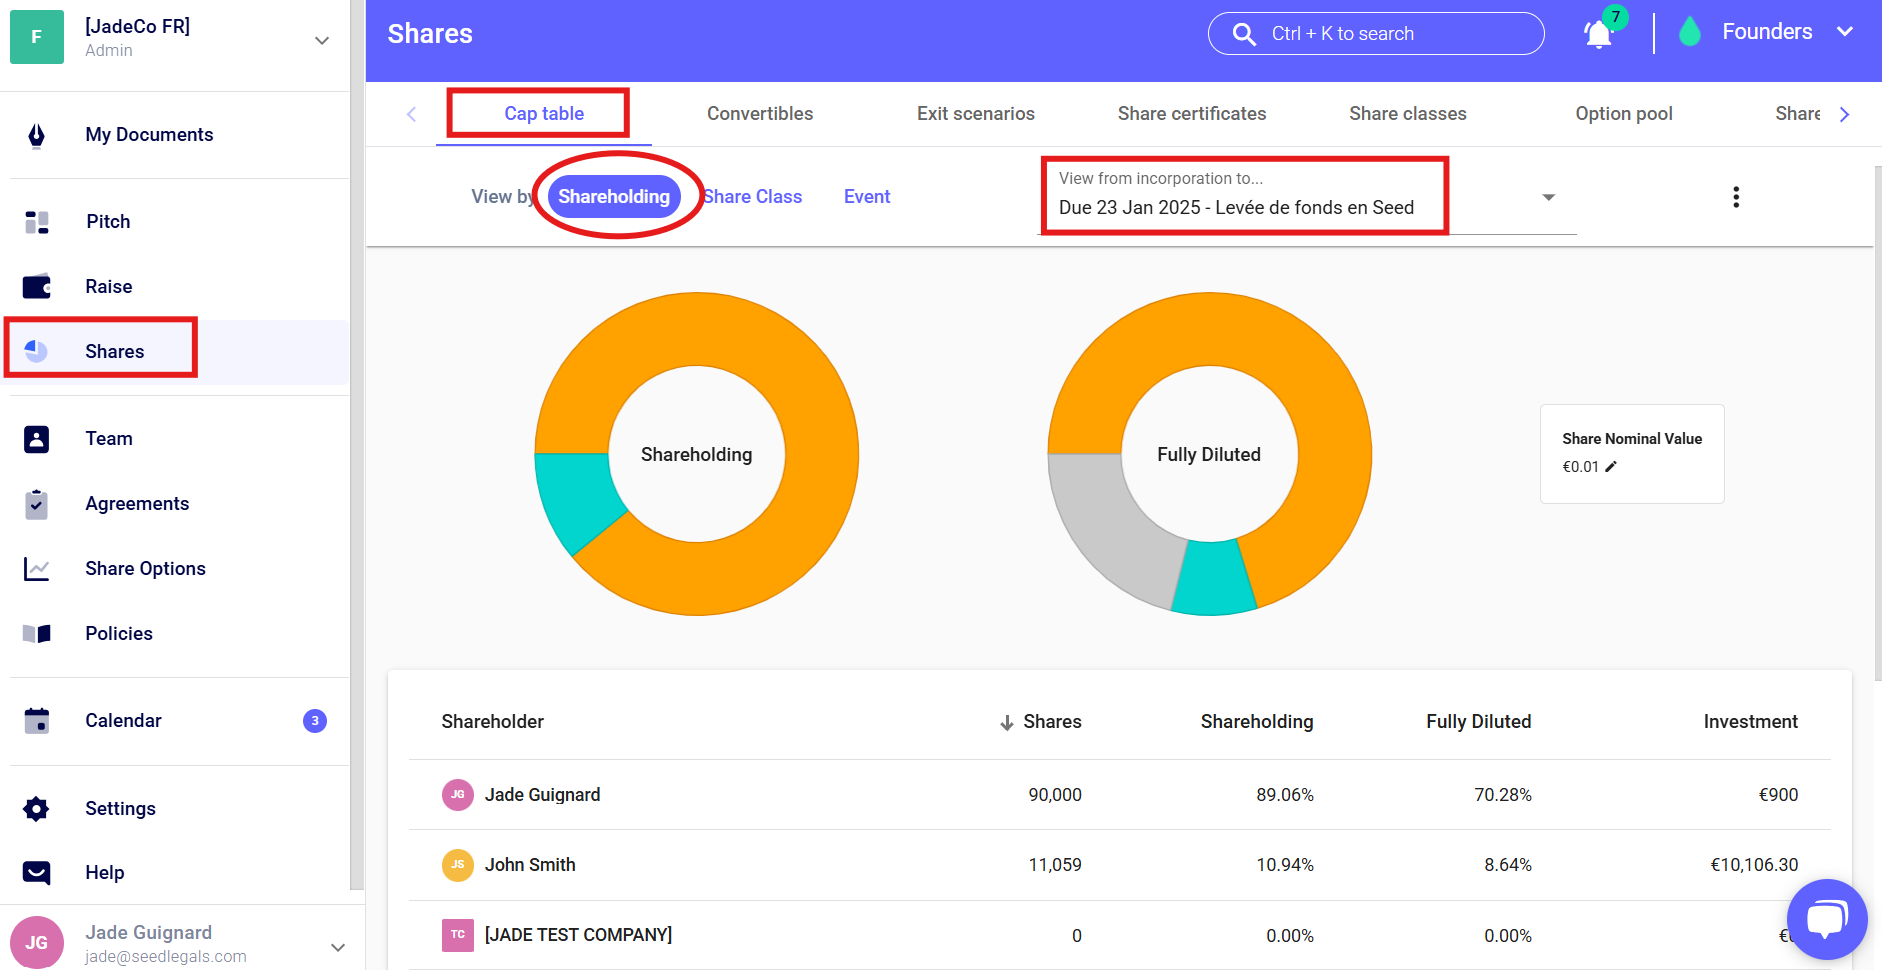The width and height of the screenshot is (1882, 970).
Task: Click the Pitch sidebar icon
Action: (37, 222)
